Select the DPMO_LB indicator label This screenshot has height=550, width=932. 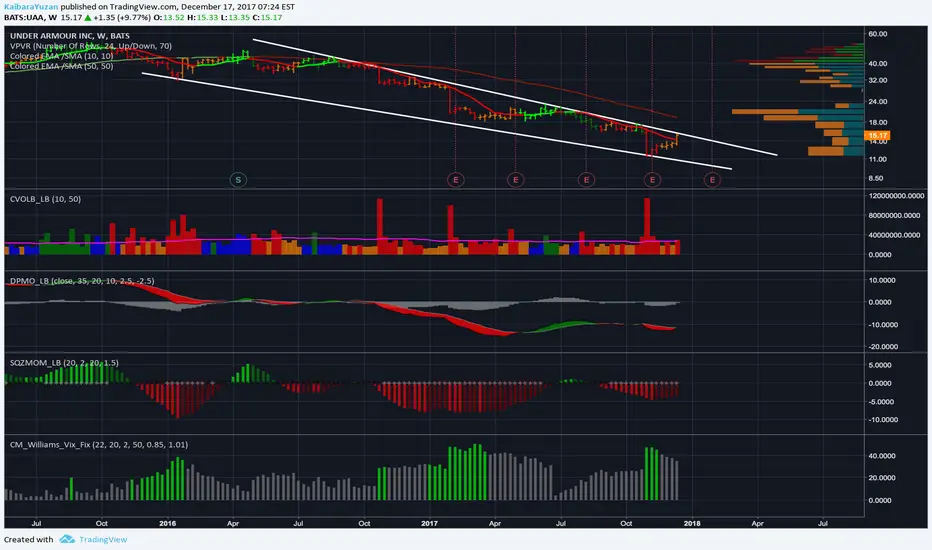pos(82,281)
